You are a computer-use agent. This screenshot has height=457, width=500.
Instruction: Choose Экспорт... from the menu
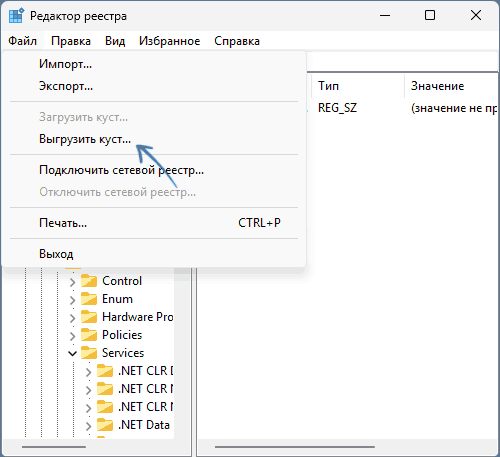click(153, 86)
